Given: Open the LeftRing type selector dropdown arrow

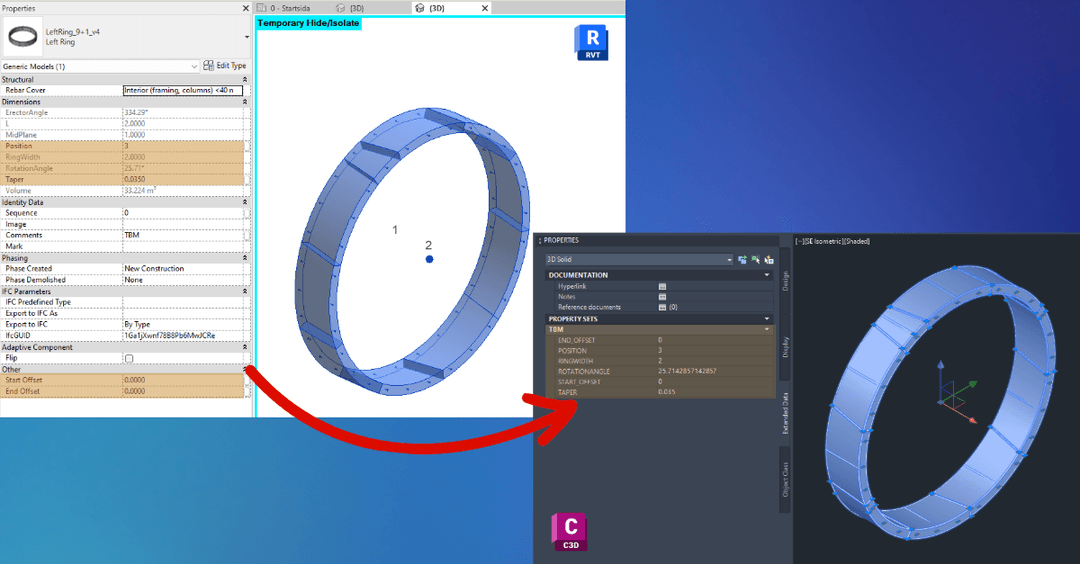Looking at the screenshot, I should (246, 38).
